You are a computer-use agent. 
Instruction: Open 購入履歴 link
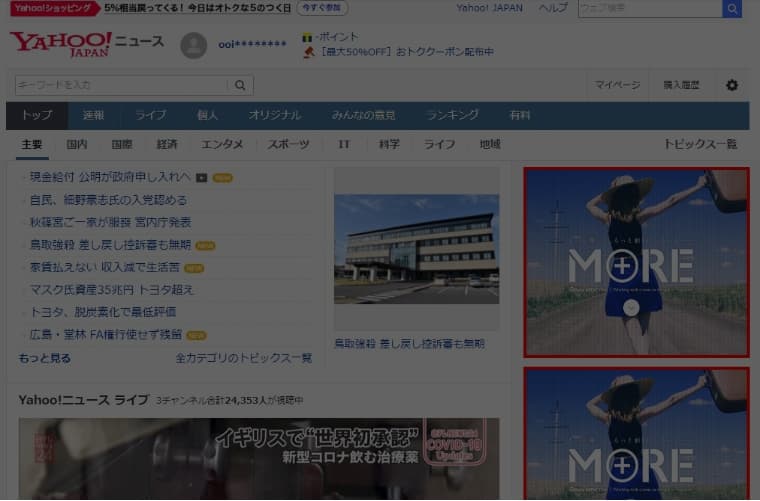(x=681, y=85)
